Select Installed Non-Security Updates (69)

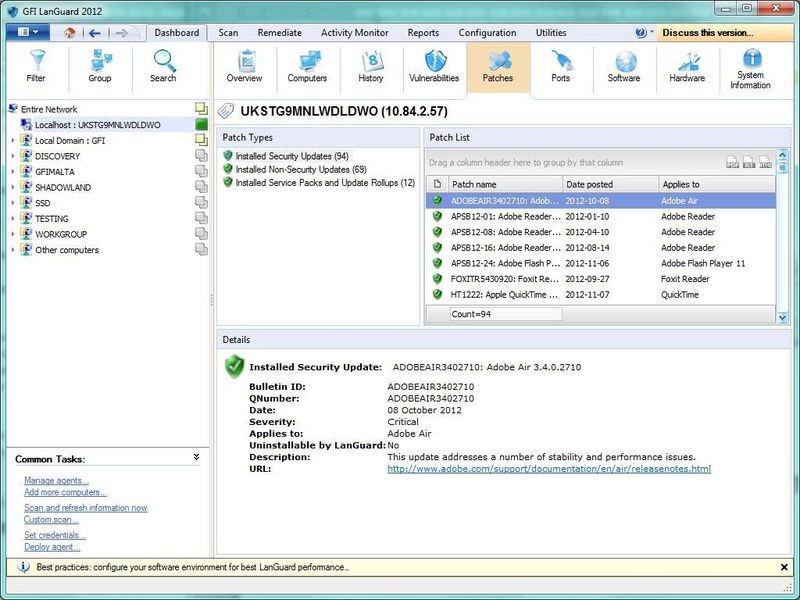(x=301, y=169)
